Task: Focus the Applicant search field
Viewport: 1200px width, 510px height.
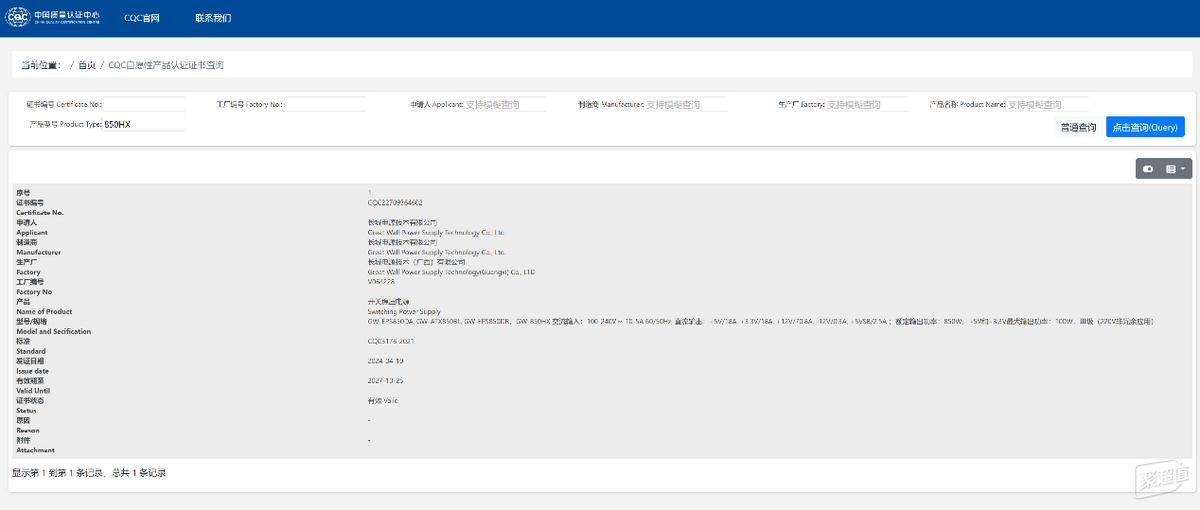Action: pos(505,104)
